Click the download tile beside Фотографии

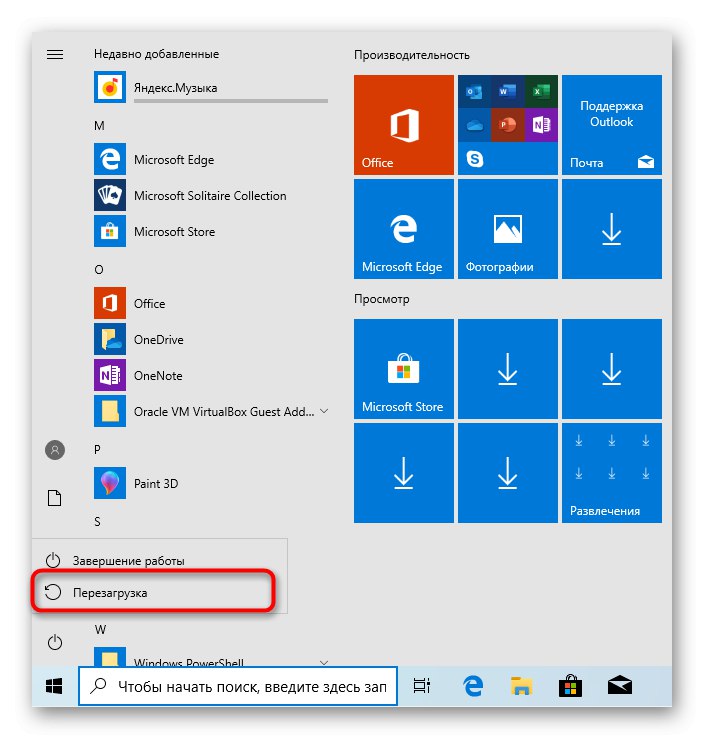[612, 229]
